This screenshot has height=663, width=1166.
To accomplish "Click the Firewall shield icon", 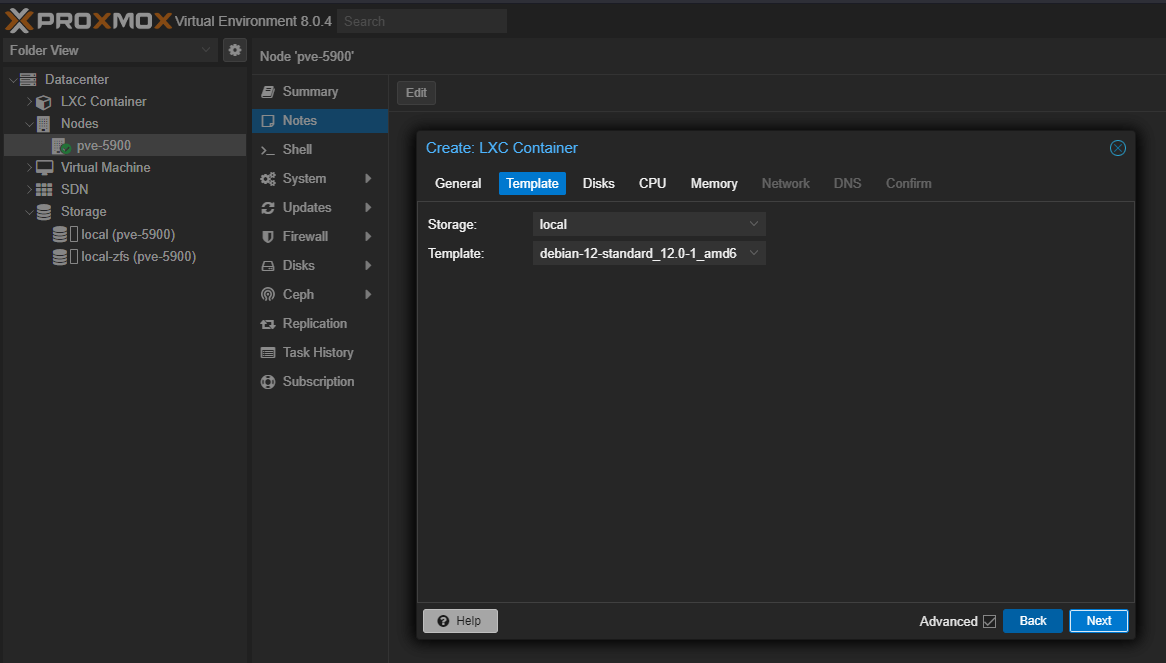I will (x=267, y=237).
